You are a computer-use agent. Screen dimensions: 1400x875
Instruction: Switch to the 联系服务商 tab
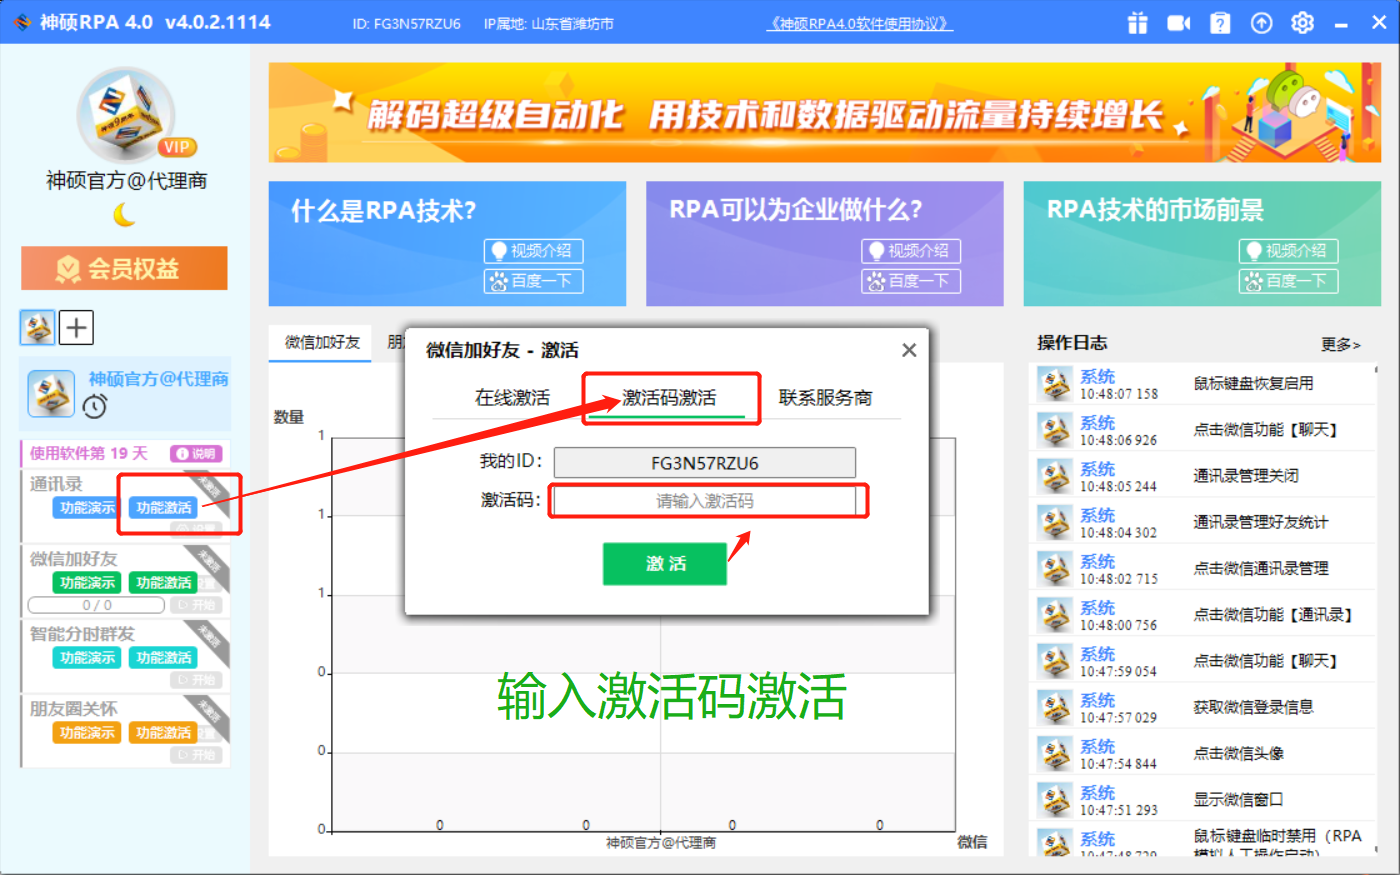826,398
